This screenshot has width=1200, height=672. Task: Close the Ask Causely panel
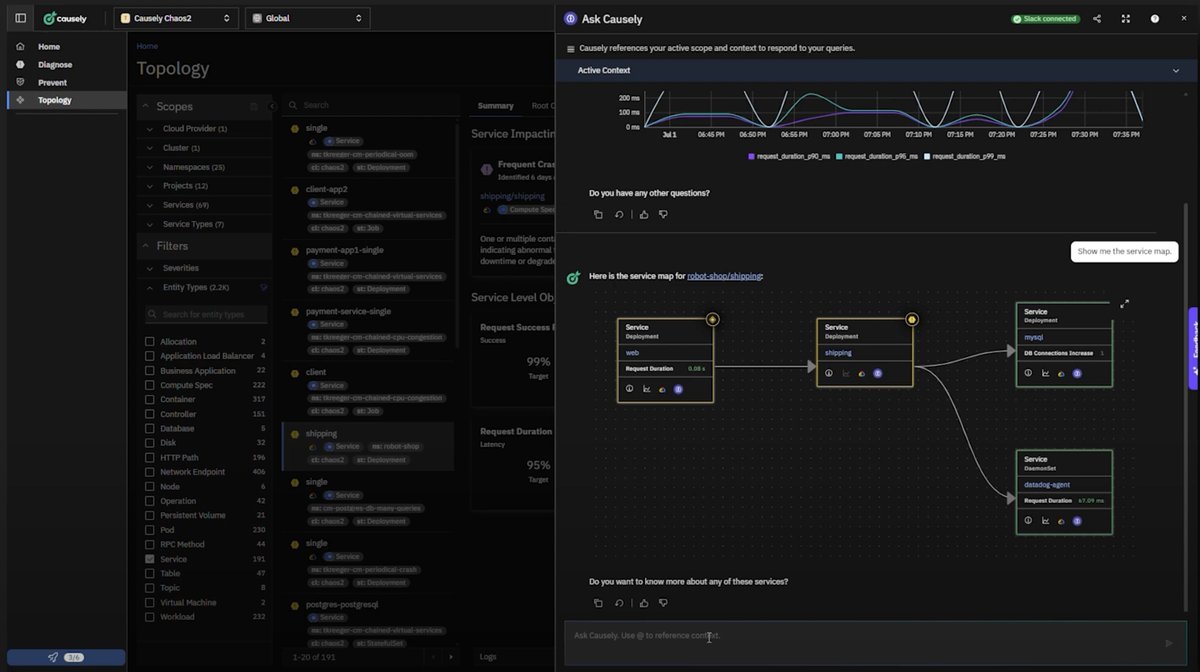tap(1183, 19)
